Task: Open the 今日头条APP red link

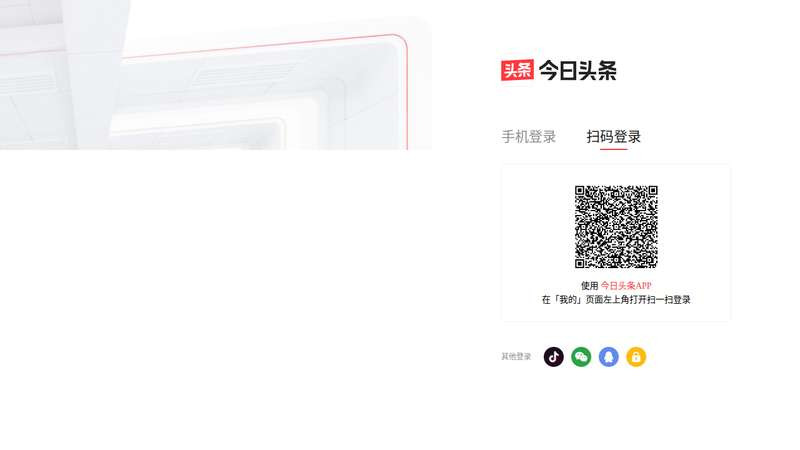Action: point(626,286)
